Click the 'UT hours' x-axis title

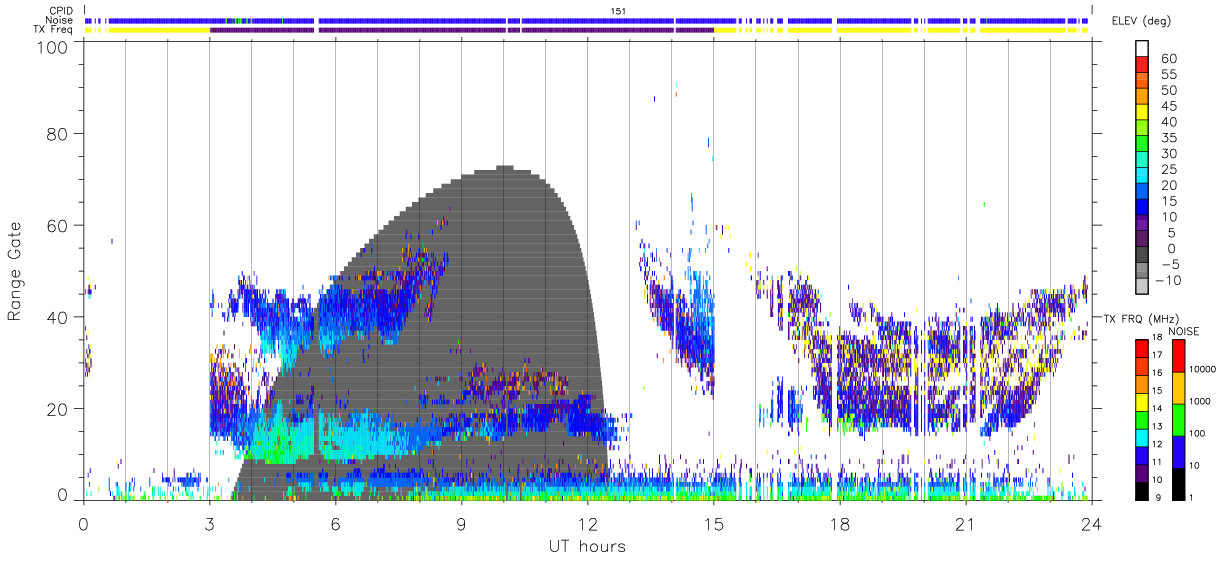pyautogui.click(x=587, y=547)
